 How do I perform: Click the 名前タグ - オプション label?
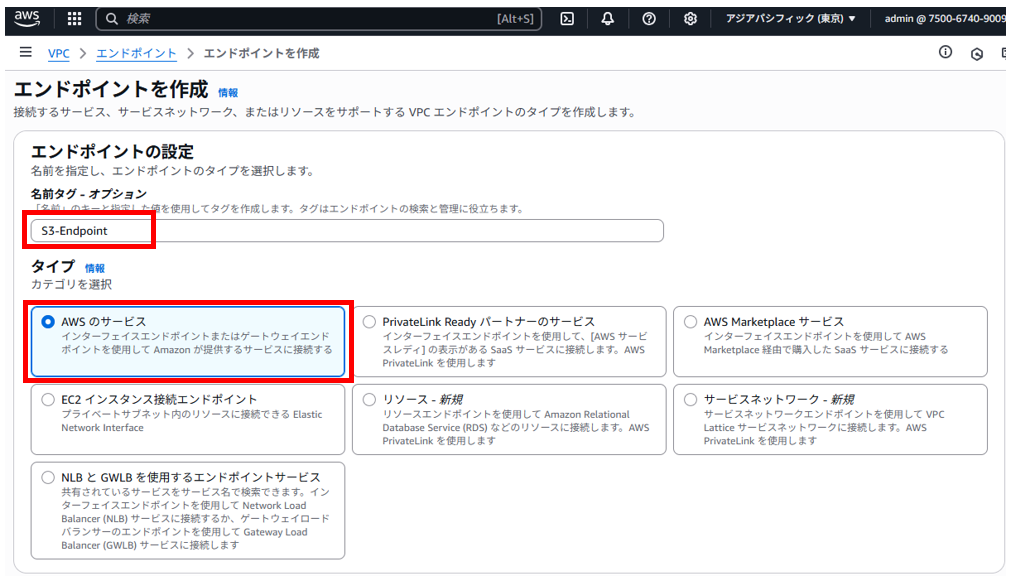[89, 194]
